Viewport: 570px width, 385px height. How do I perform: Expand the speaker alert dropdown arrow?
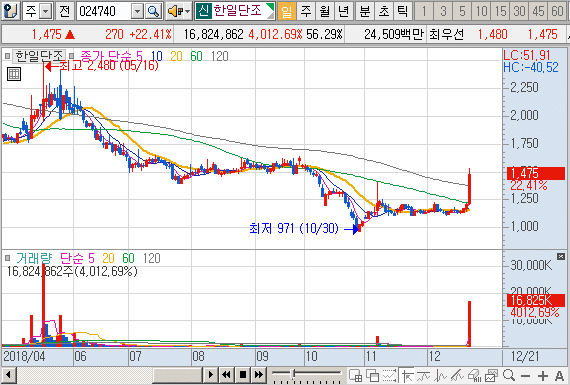188,11
